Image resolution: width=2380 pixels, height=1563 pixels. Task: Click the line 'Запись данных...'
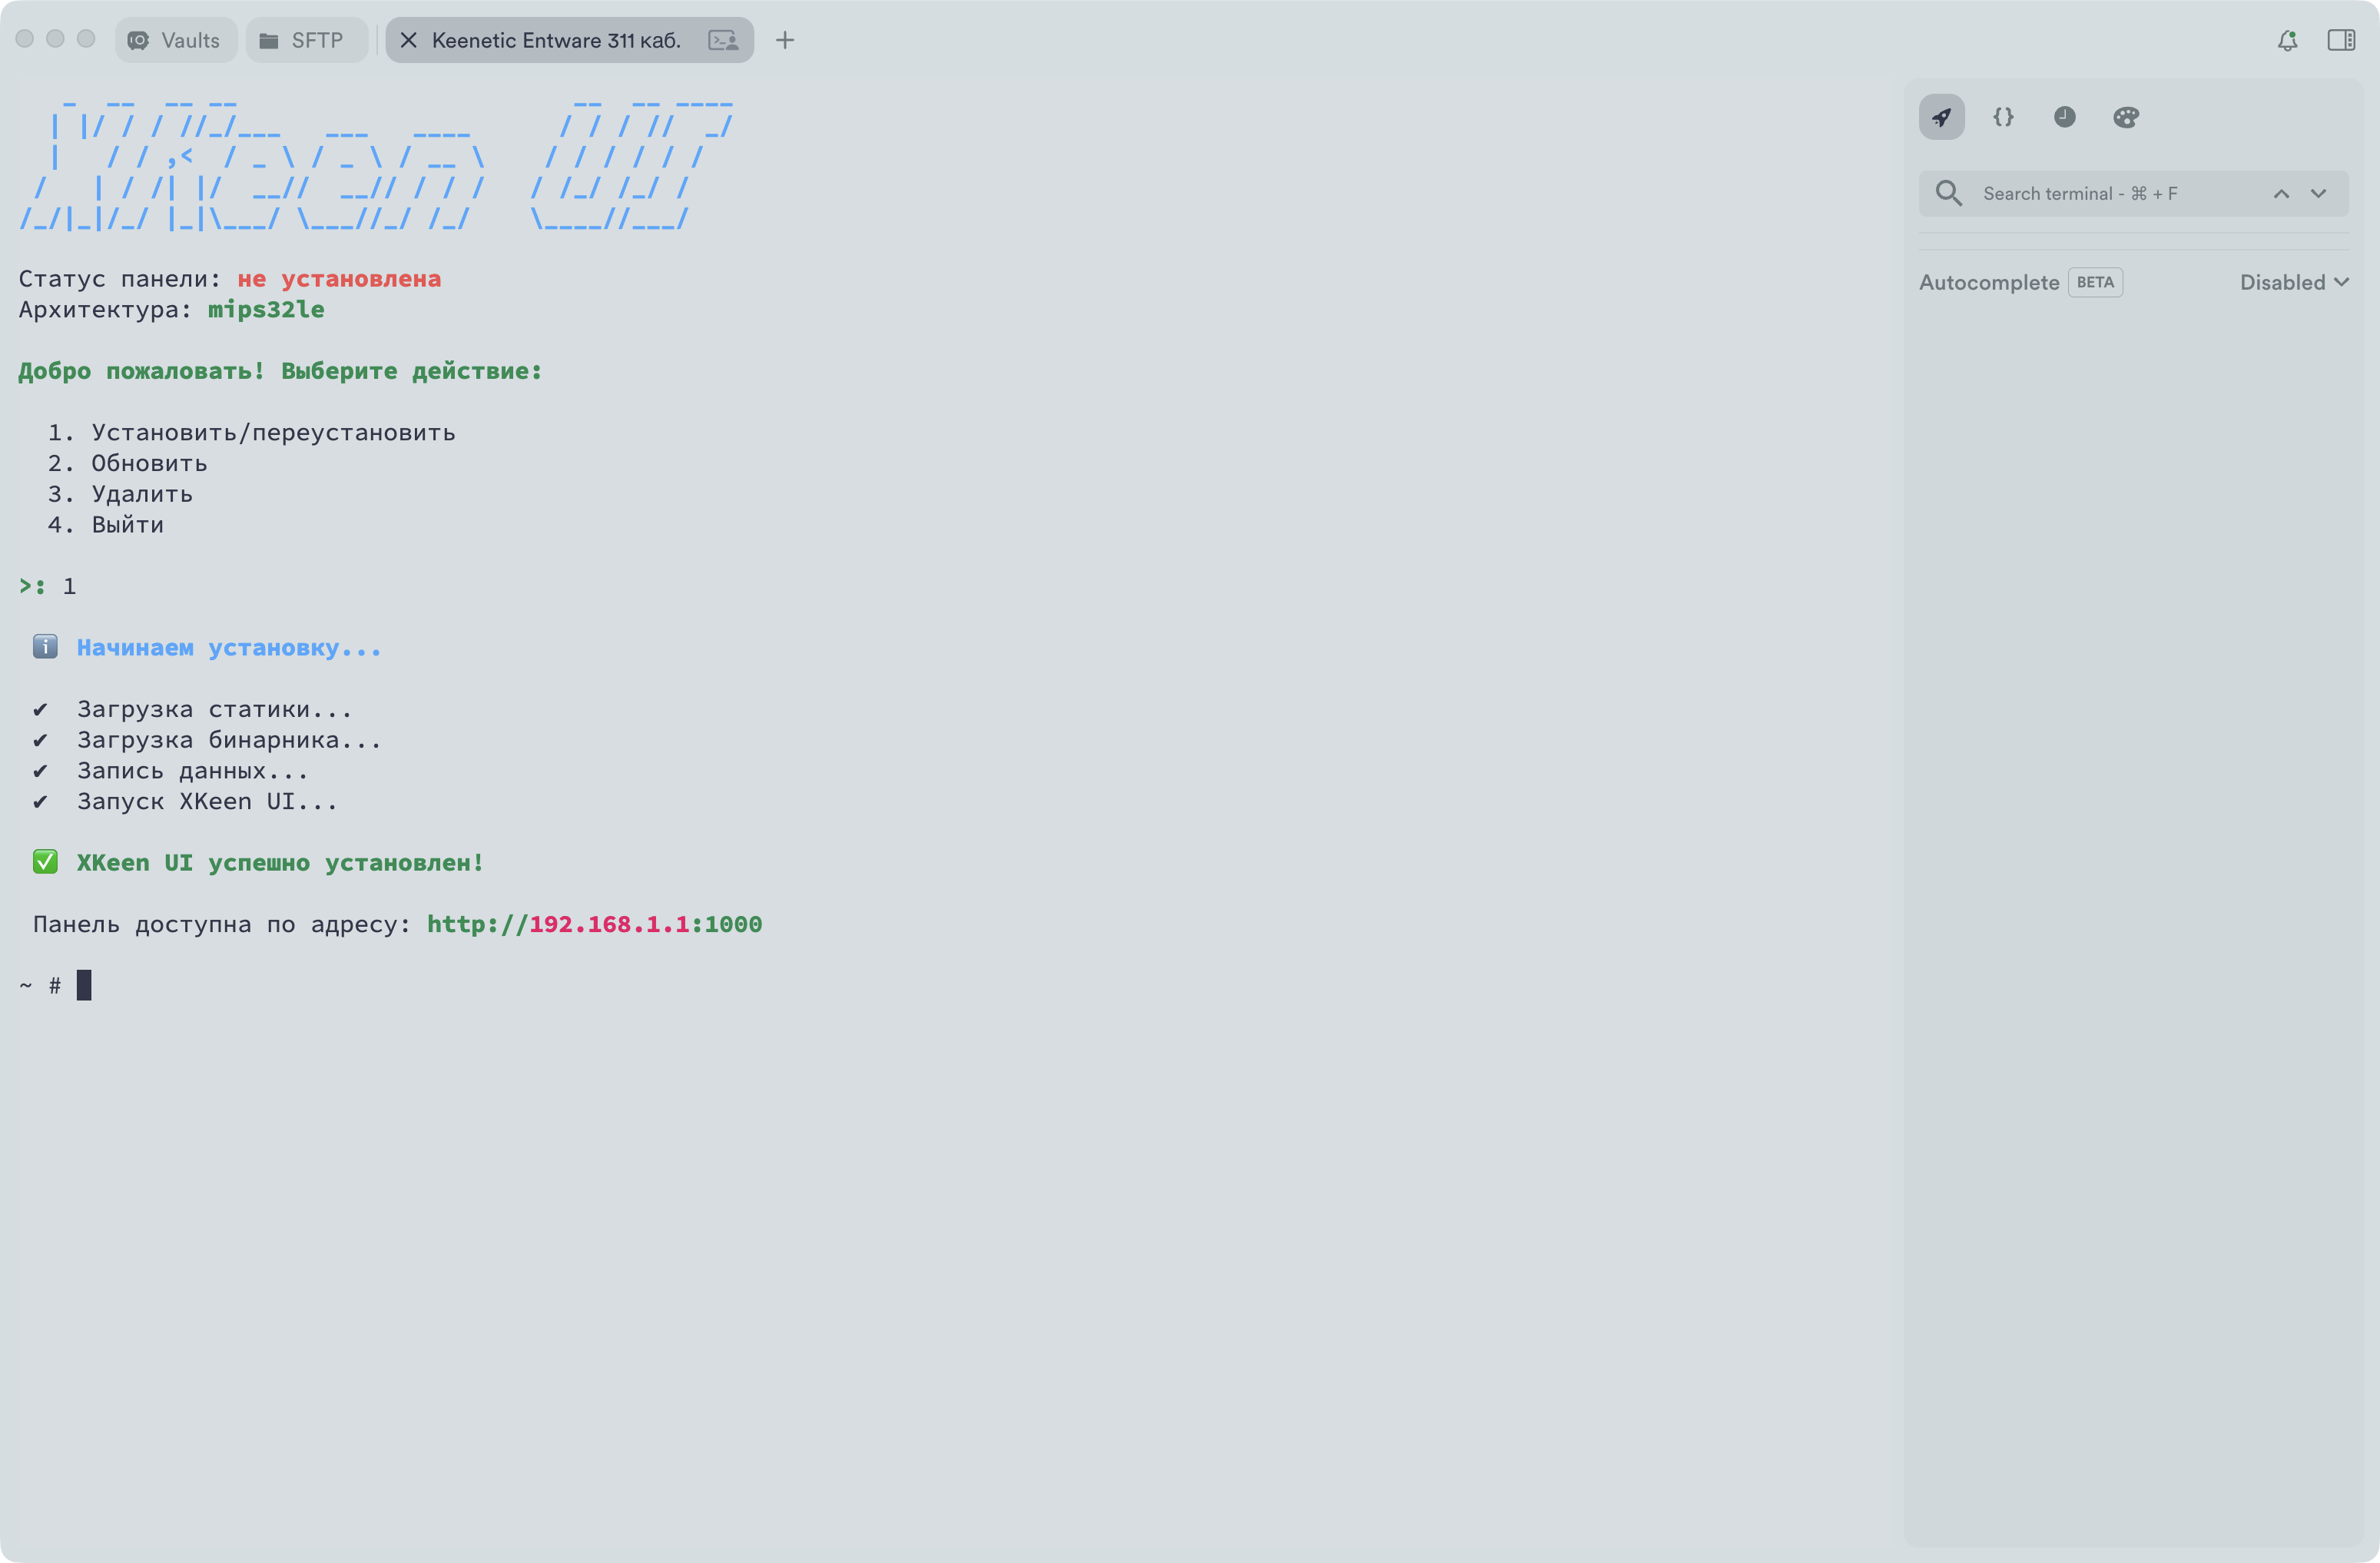point(193,771)
